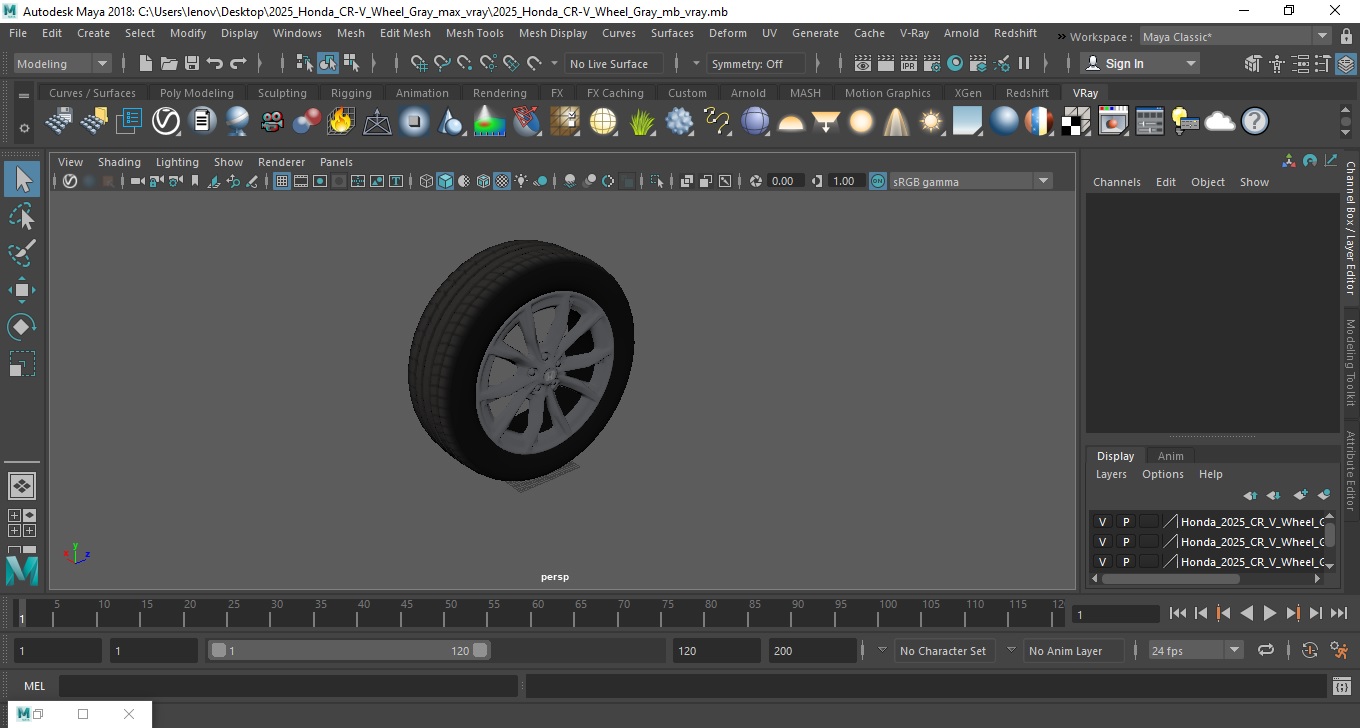The width and height of the screenshot is (1360, 728).
Task: Create a new scene with page icon
Action: coord(145,63)
